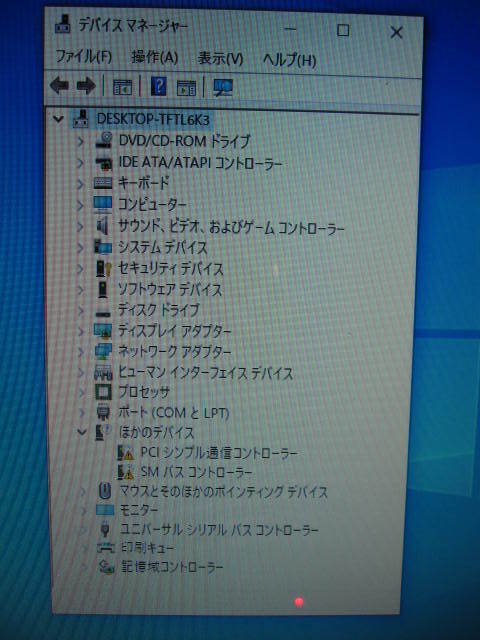Expand the ネットワーク アダプター node

[x=81, y=351]
